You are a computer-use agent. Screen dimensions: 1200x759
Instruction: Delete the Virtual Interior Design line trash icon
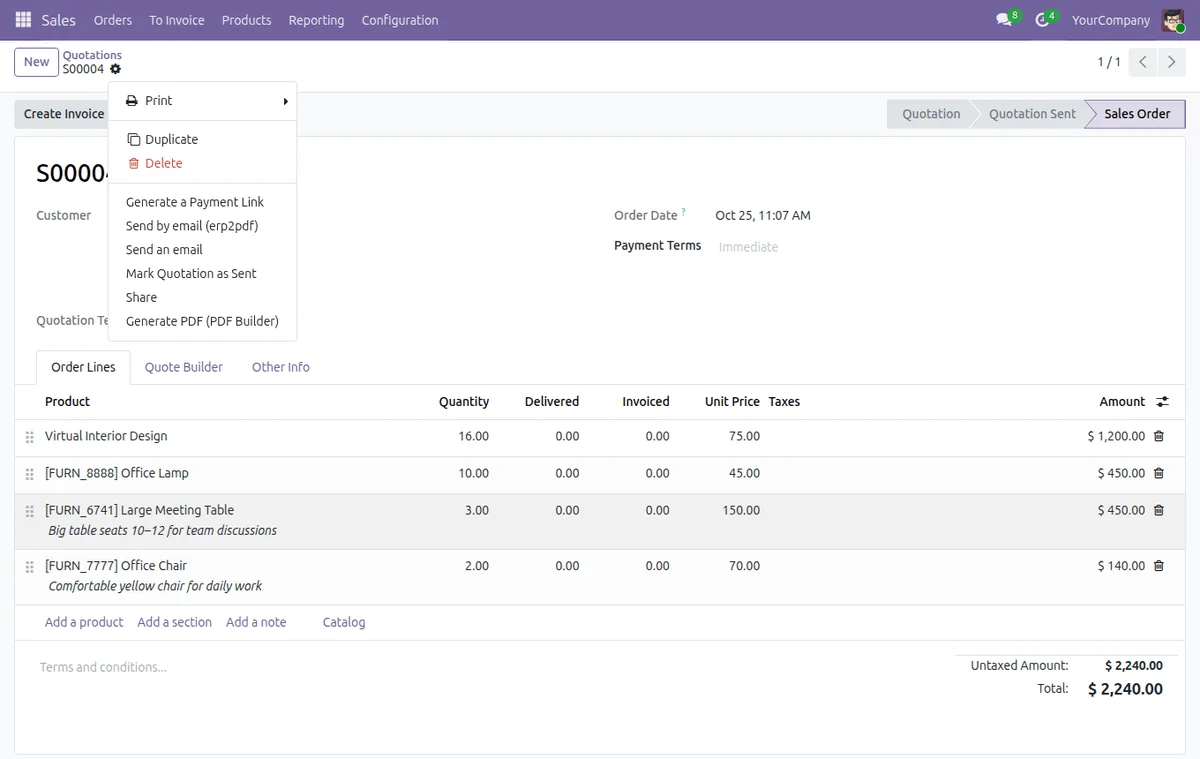point(1159,436)
